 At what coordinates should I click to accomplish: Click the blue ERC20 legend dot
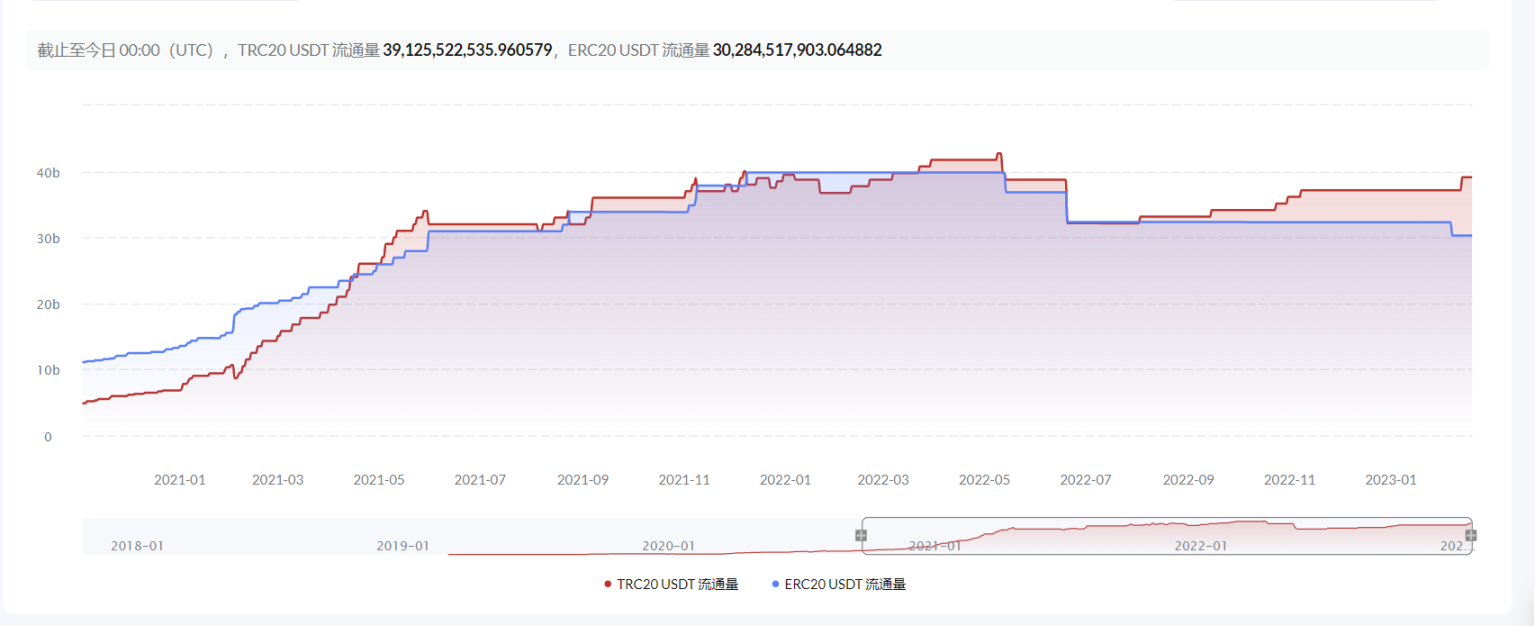[x=776, y=584]
